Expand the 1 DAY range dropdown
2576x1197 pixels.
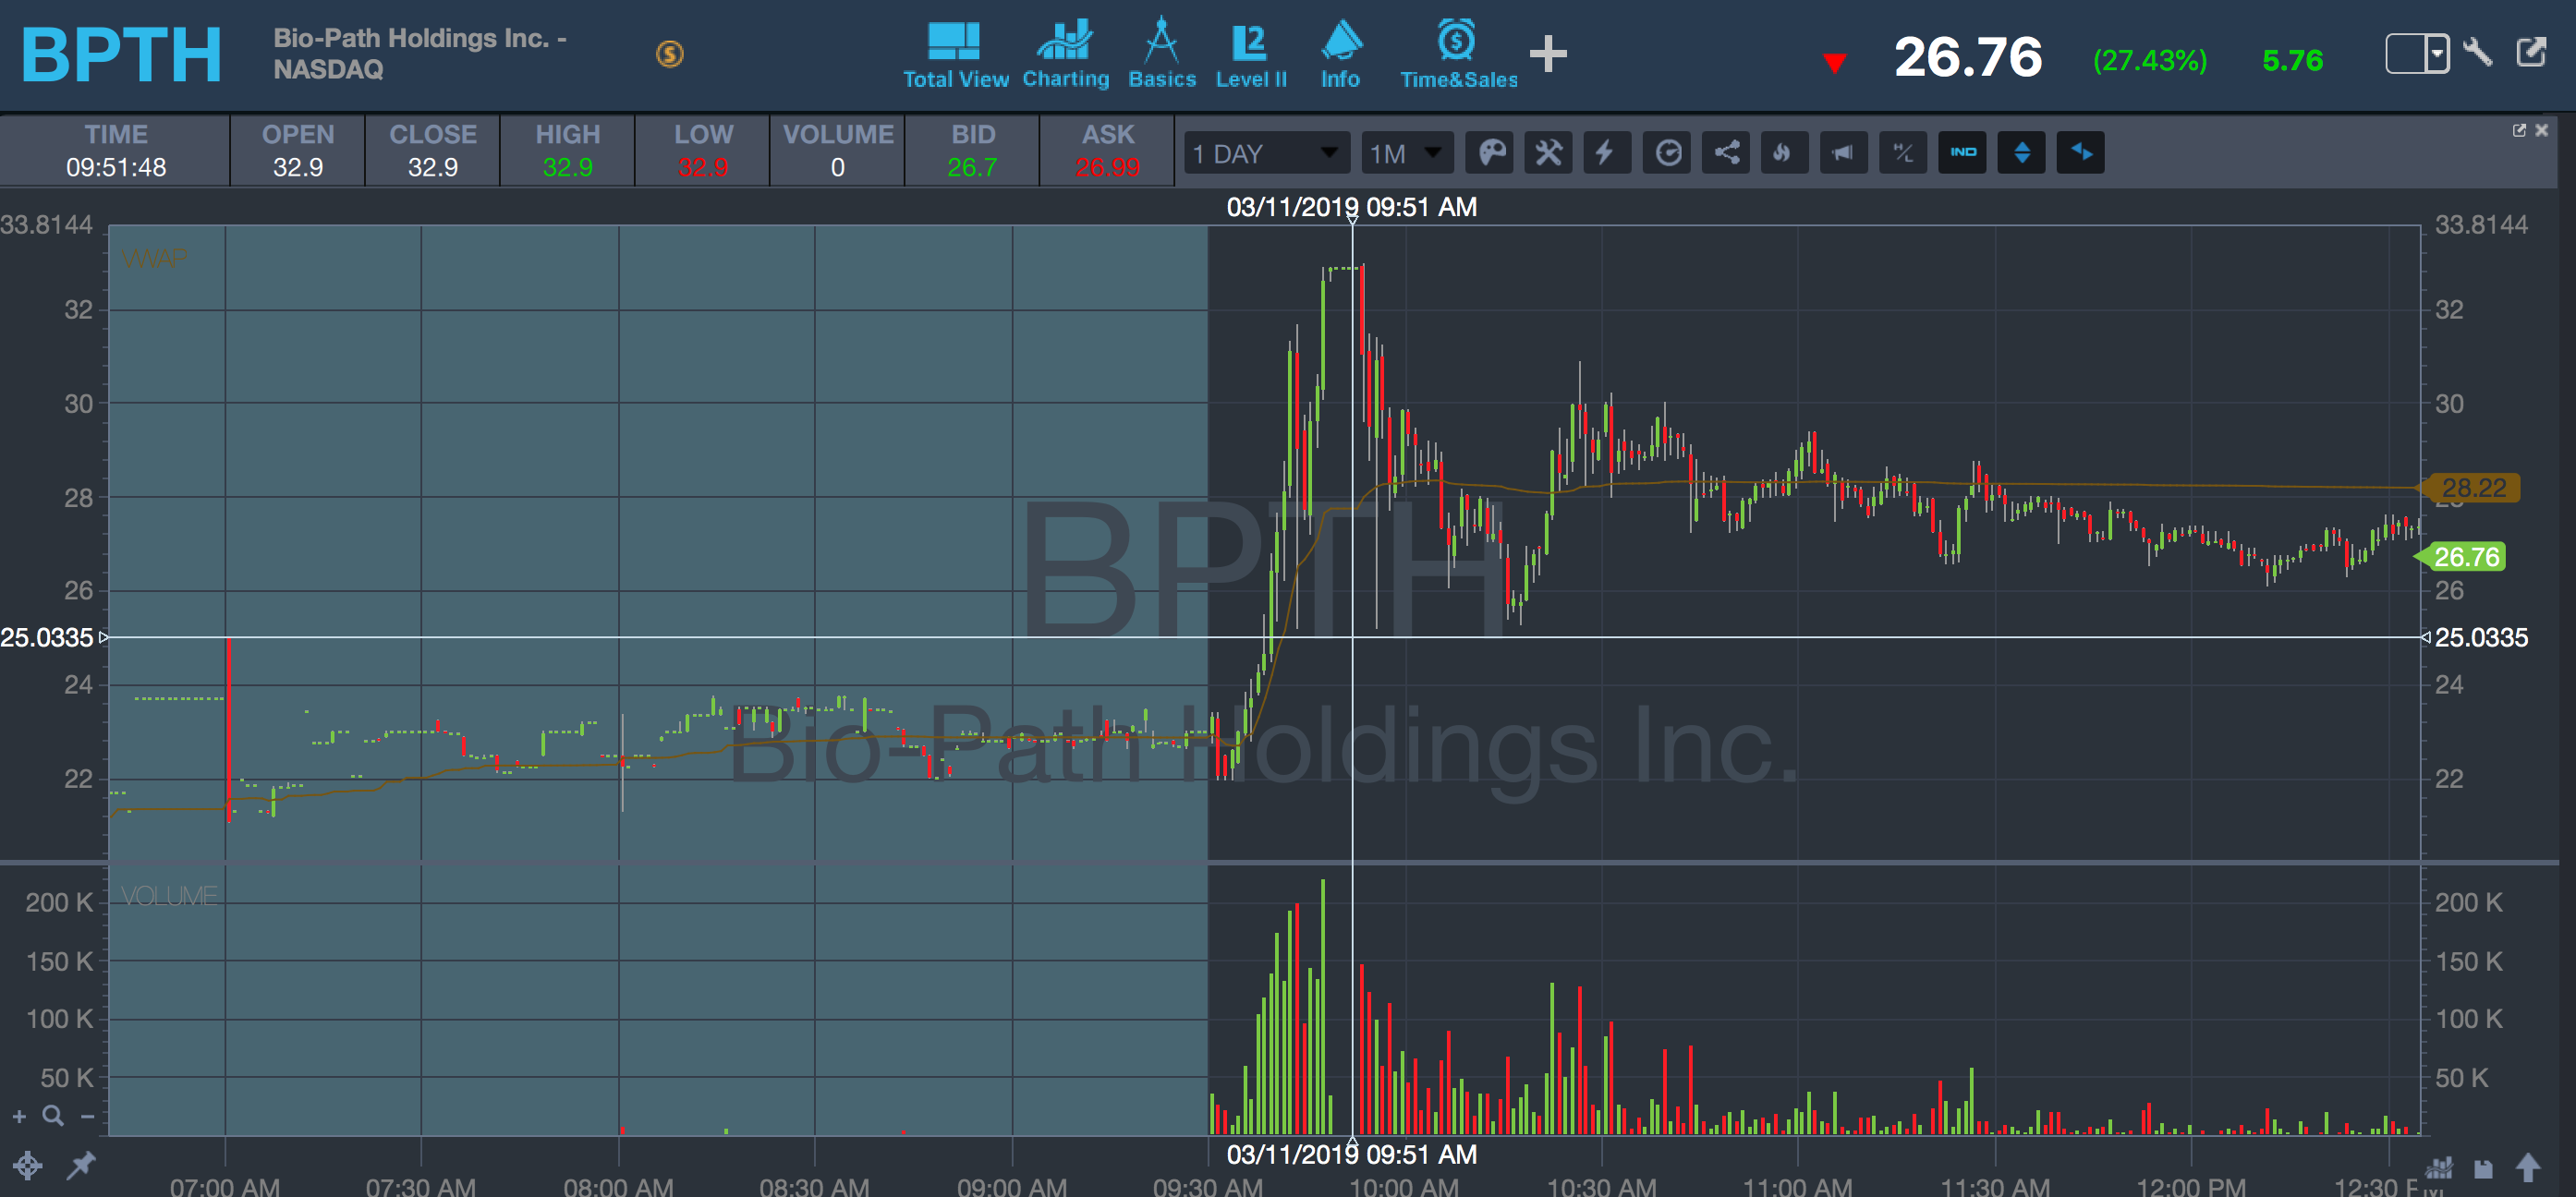tap(1266, 153)
